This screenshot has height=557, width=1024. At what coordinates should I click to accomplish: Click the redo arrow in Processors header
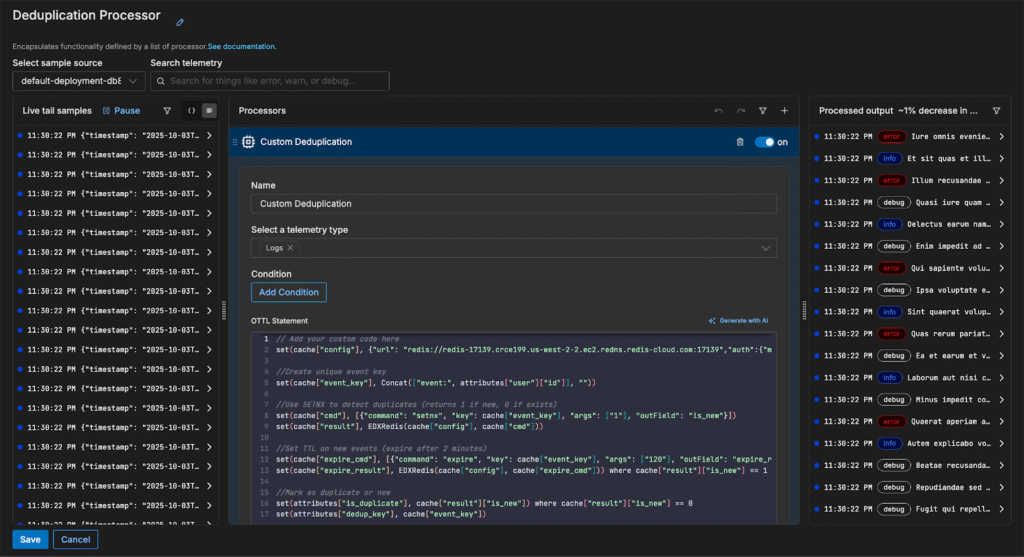(x=741, y=111)
